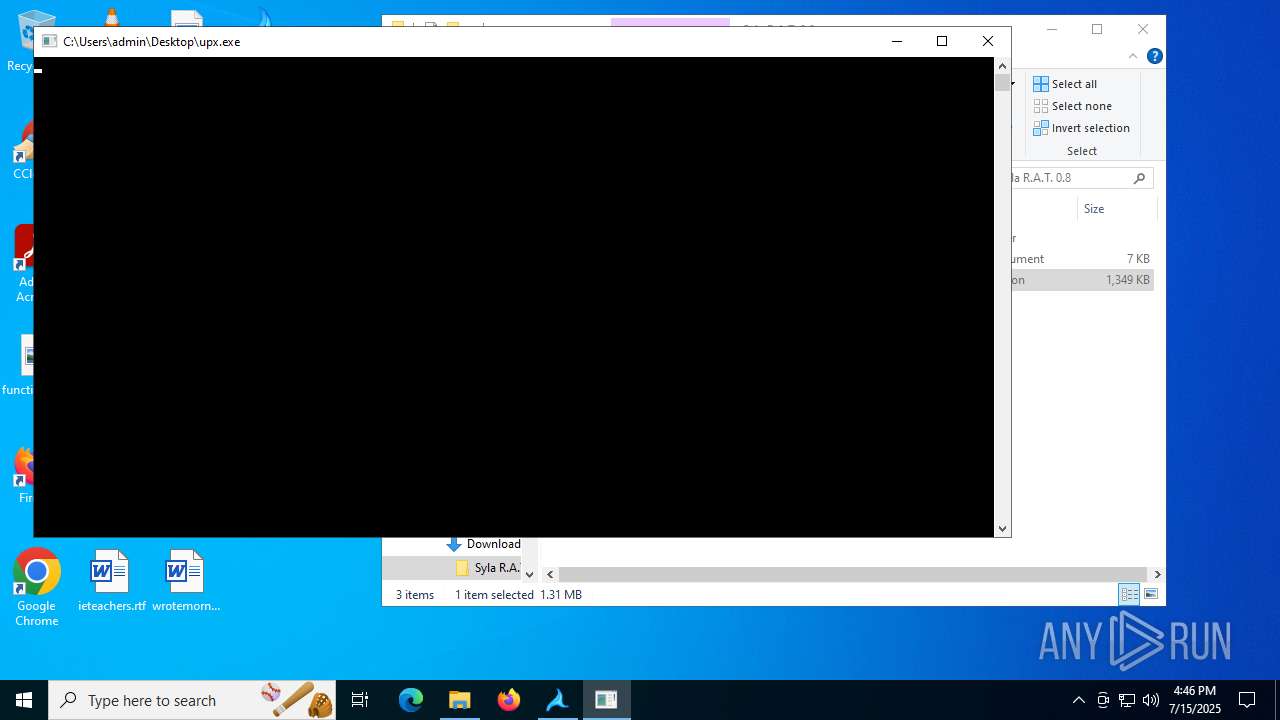Click Select none in Explorer ribbon
The height and width of the screenshot is (720, 1280).
point(1072,106)
